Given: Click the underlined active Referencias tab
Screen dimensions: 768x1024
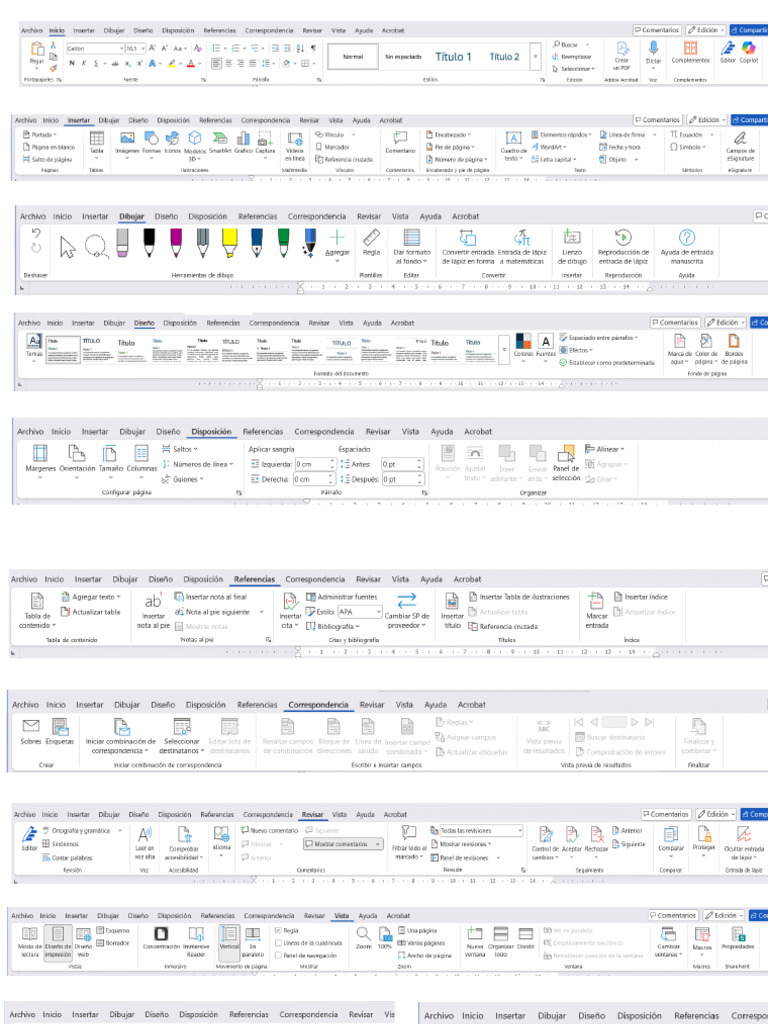Looking at the screenshot, I should [x=254, y=579].
